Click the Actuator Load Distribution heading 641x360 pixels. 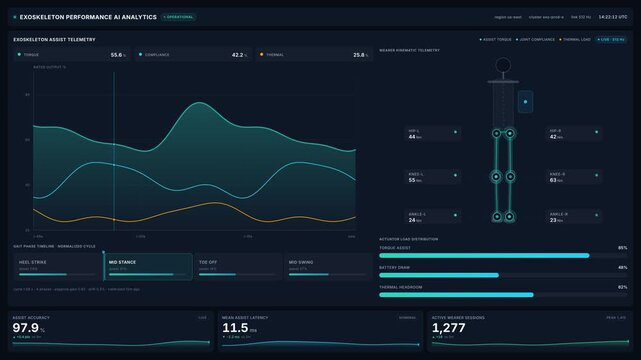point(408,239)
